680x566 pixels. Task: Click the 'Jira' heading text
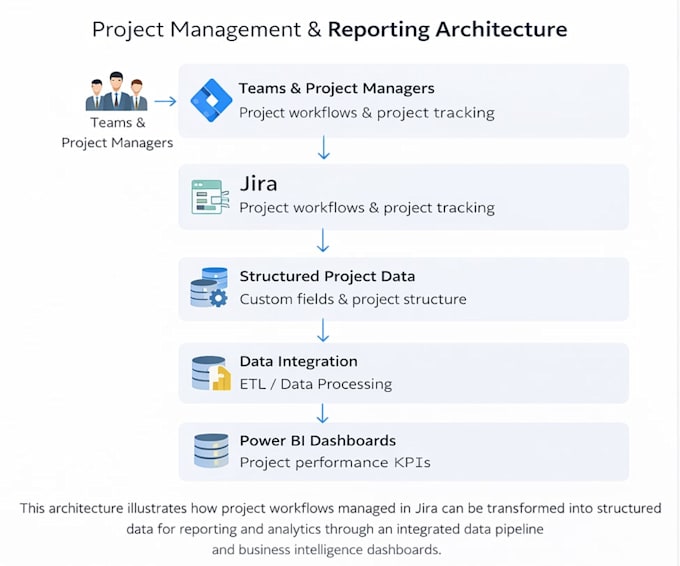[x=258, y=183]
